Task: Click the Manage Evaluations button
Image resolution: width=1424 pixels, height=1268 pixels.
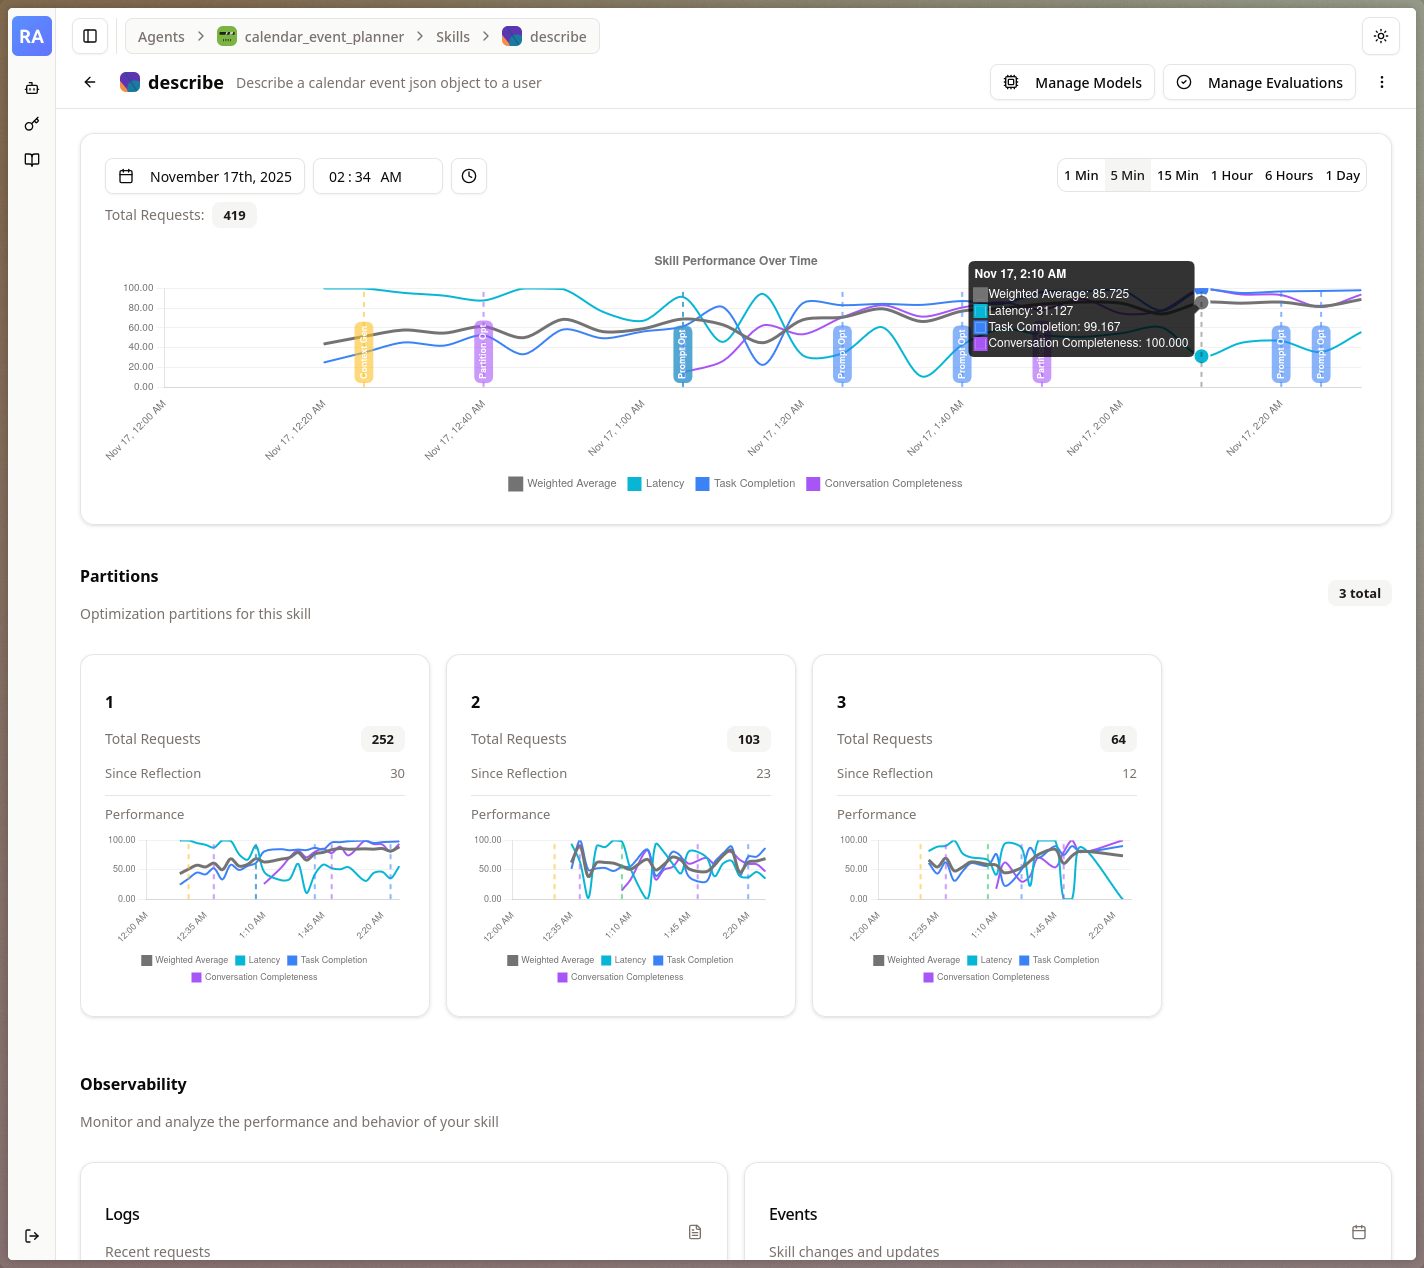Action: [x=1259, y=83]
